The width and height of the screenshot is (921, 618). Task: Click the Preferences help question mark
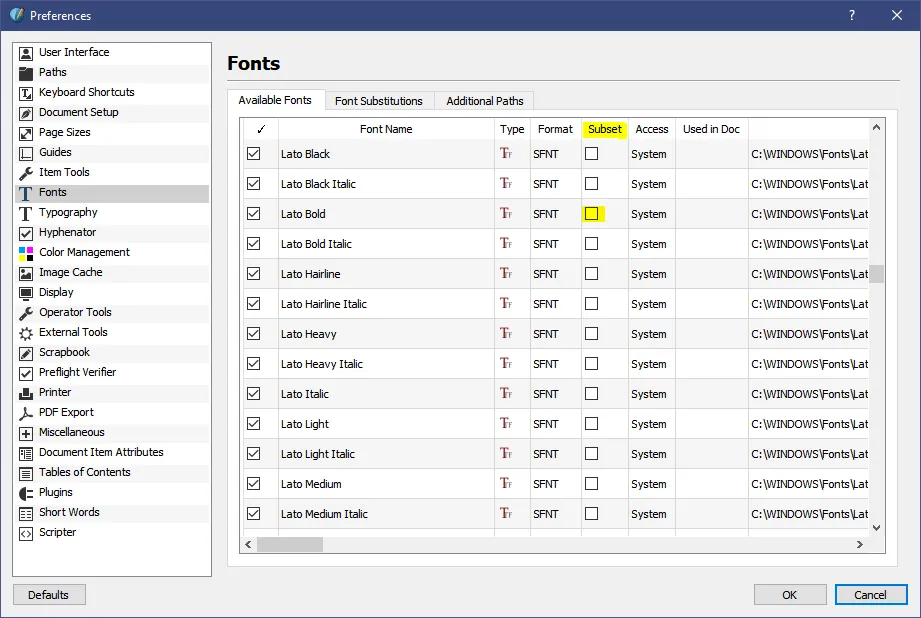852,15
